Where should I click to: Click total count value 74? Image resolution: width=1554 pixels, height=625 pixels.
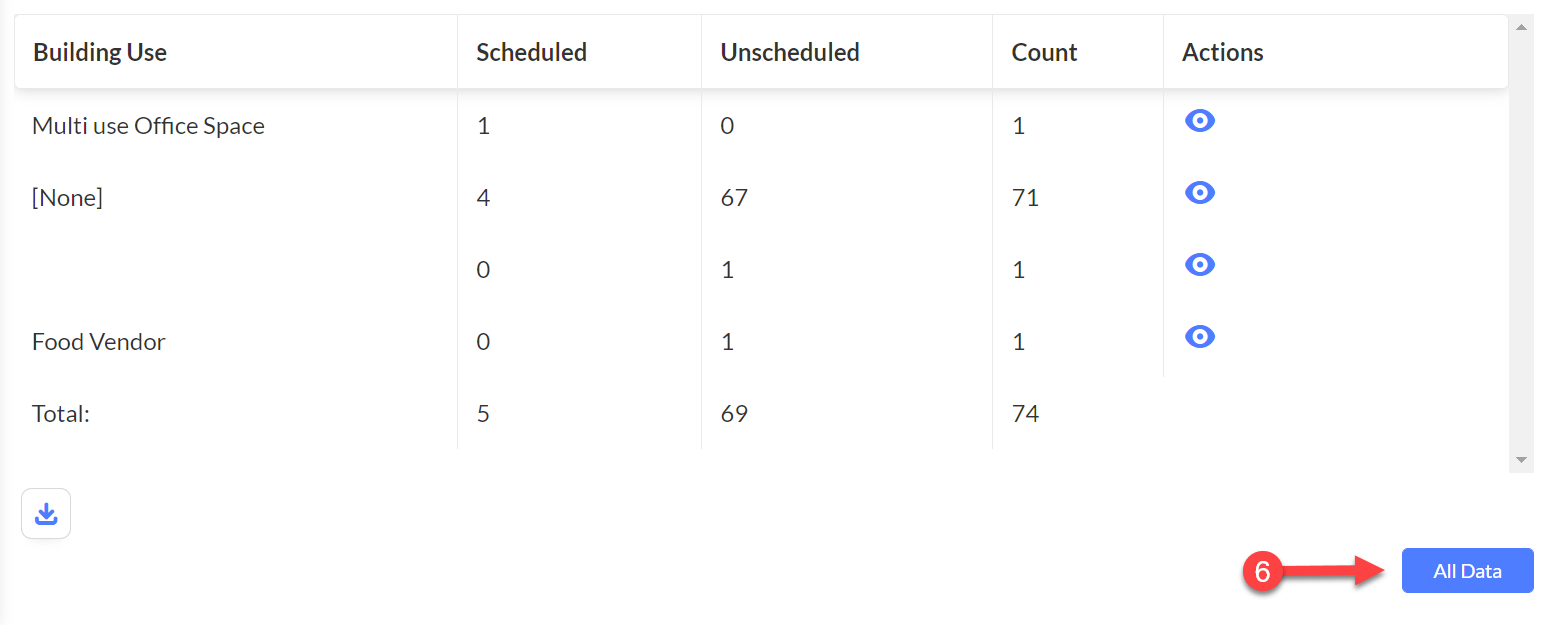point(1025,414)
